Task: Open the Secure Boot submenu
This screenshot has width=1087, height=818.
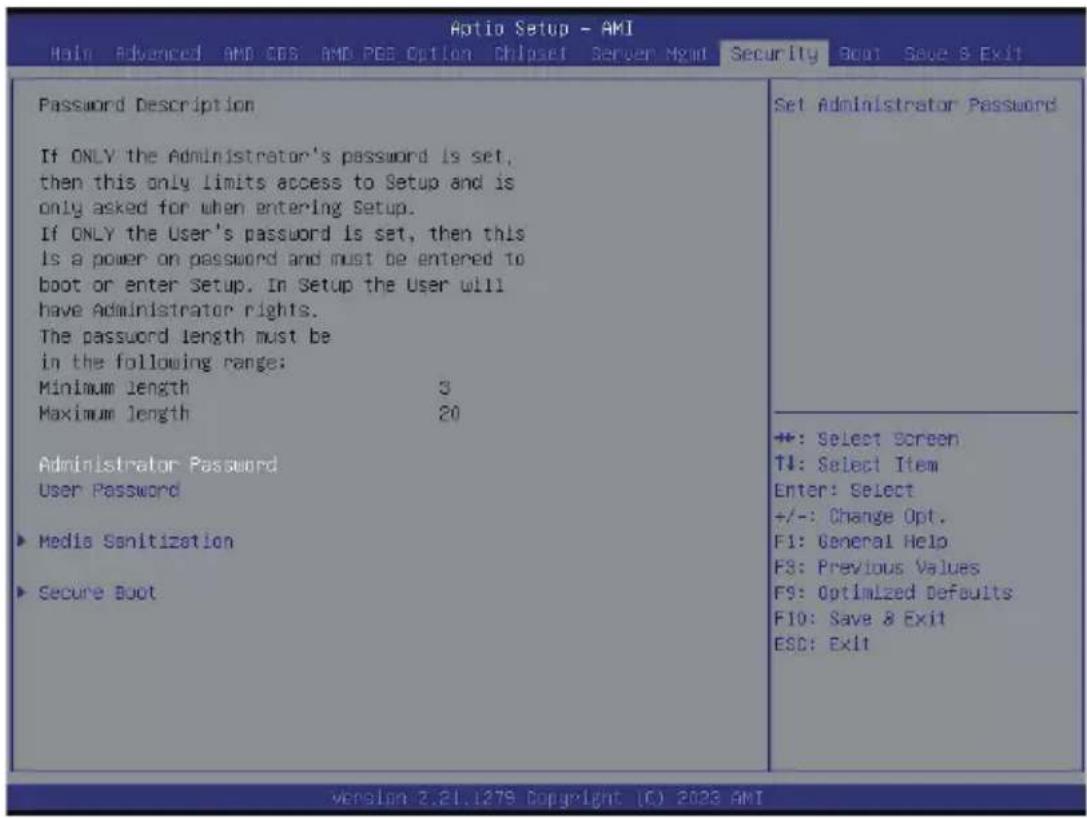Action: (x=97, y=593)
